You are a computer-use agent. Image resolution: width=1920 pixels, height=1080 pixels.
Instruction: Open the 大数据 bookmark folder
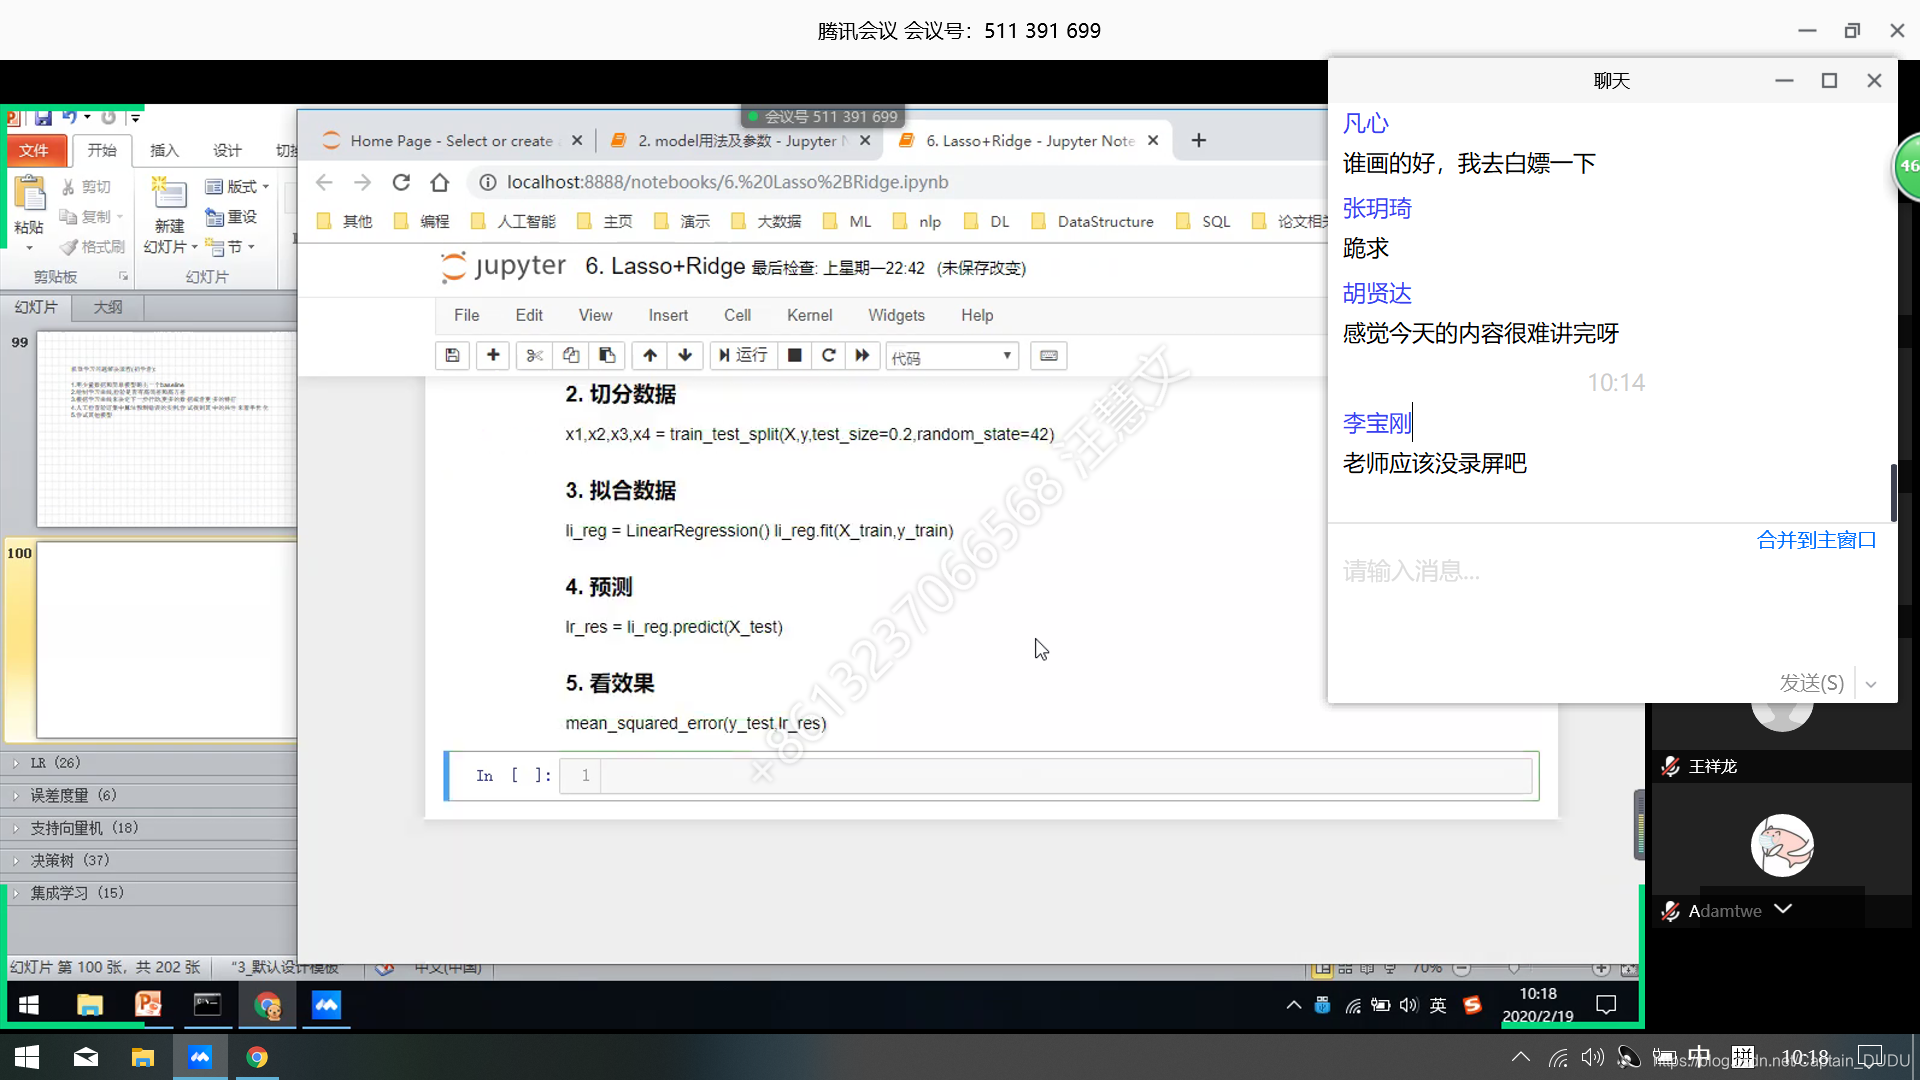click(x=766, y=221)
